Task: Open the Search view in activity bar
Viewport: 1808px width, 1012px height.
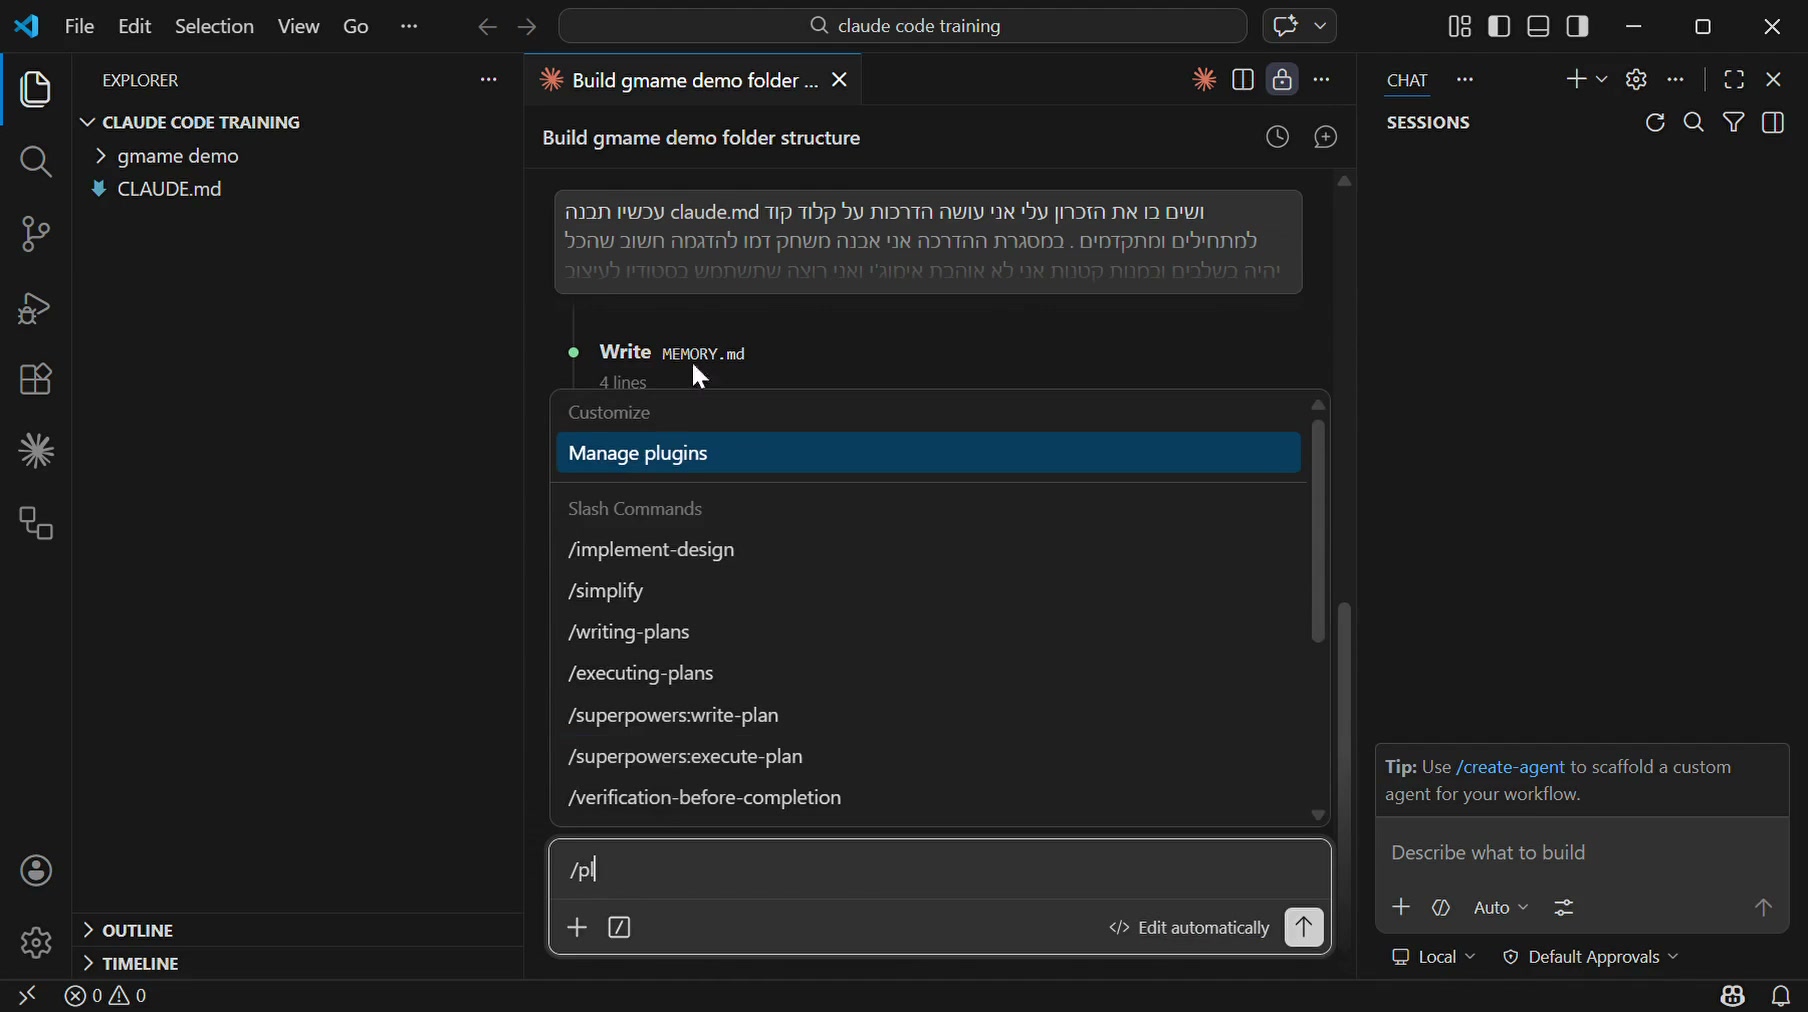Action: (x=36, y=162)
